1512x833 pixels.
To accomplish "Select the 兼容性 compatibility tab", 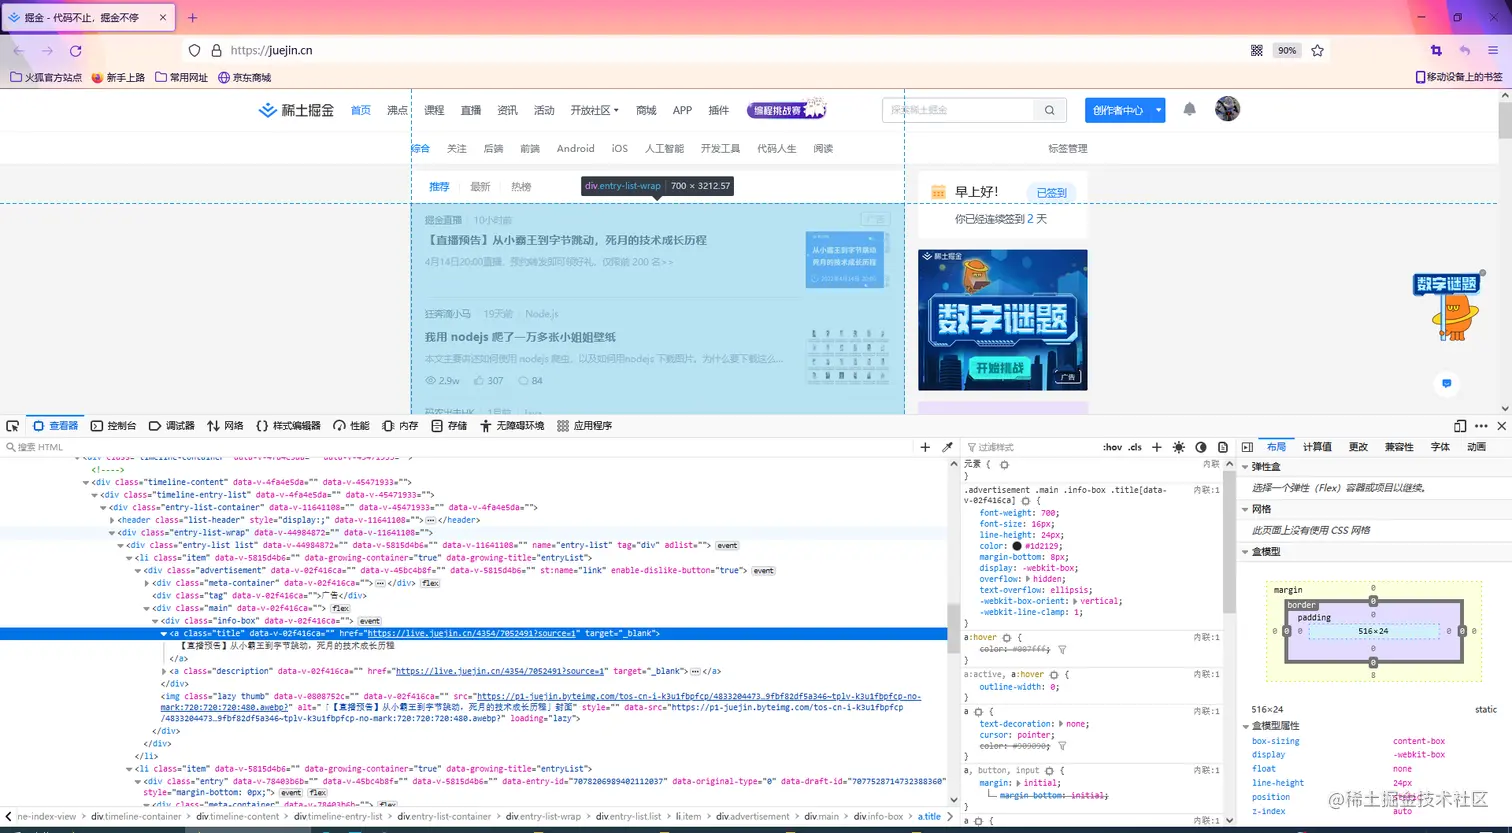I will [1399, 447].
